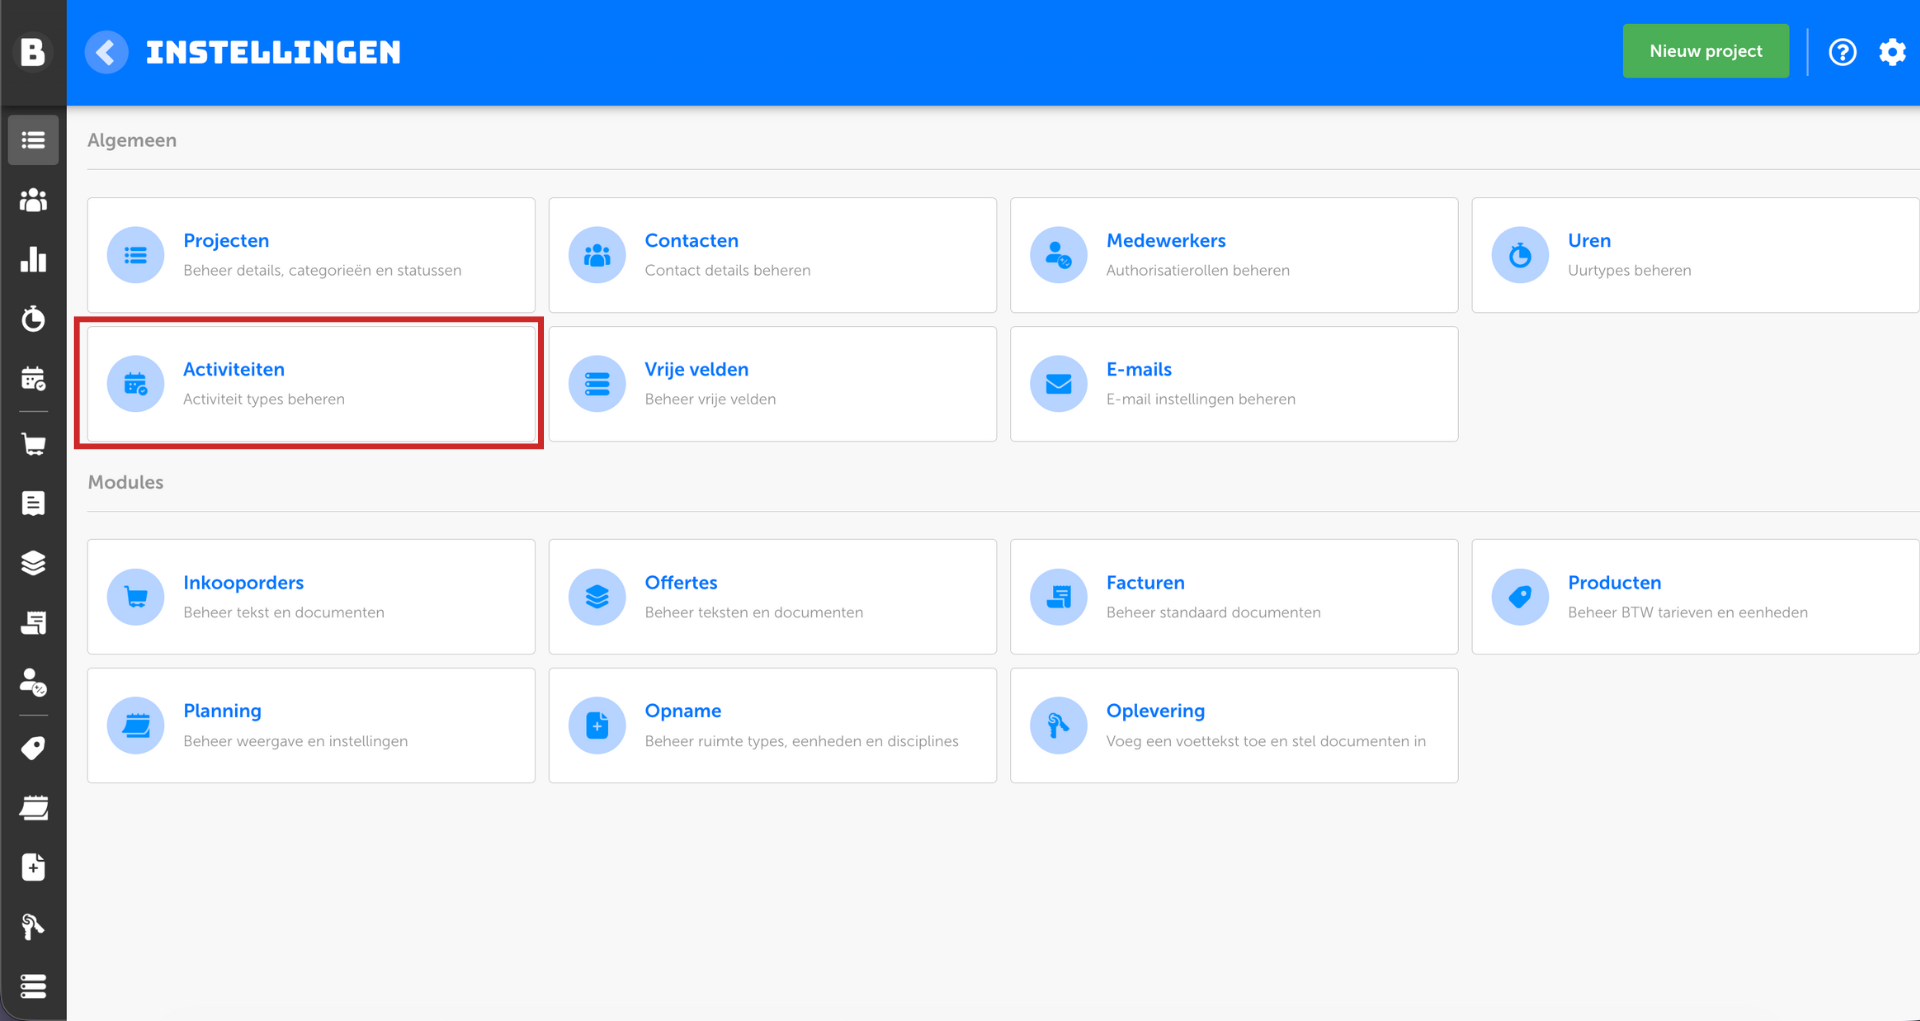Image resolution: width=1920 pixels, height=1021 pixels.
Task: Click the Vrije velden icon in card
Action: click(x=597, y=384)
